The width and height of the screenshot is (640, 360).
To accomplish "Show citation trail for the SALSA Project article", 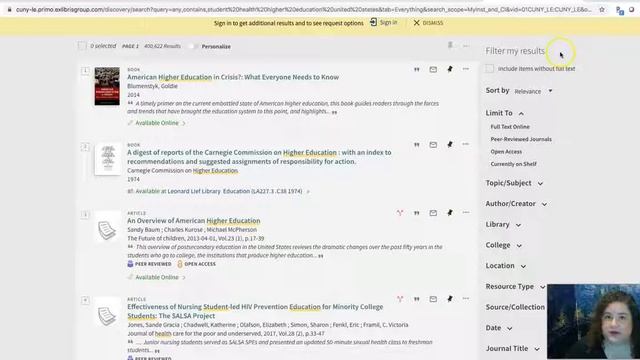I will click(400, 299).
